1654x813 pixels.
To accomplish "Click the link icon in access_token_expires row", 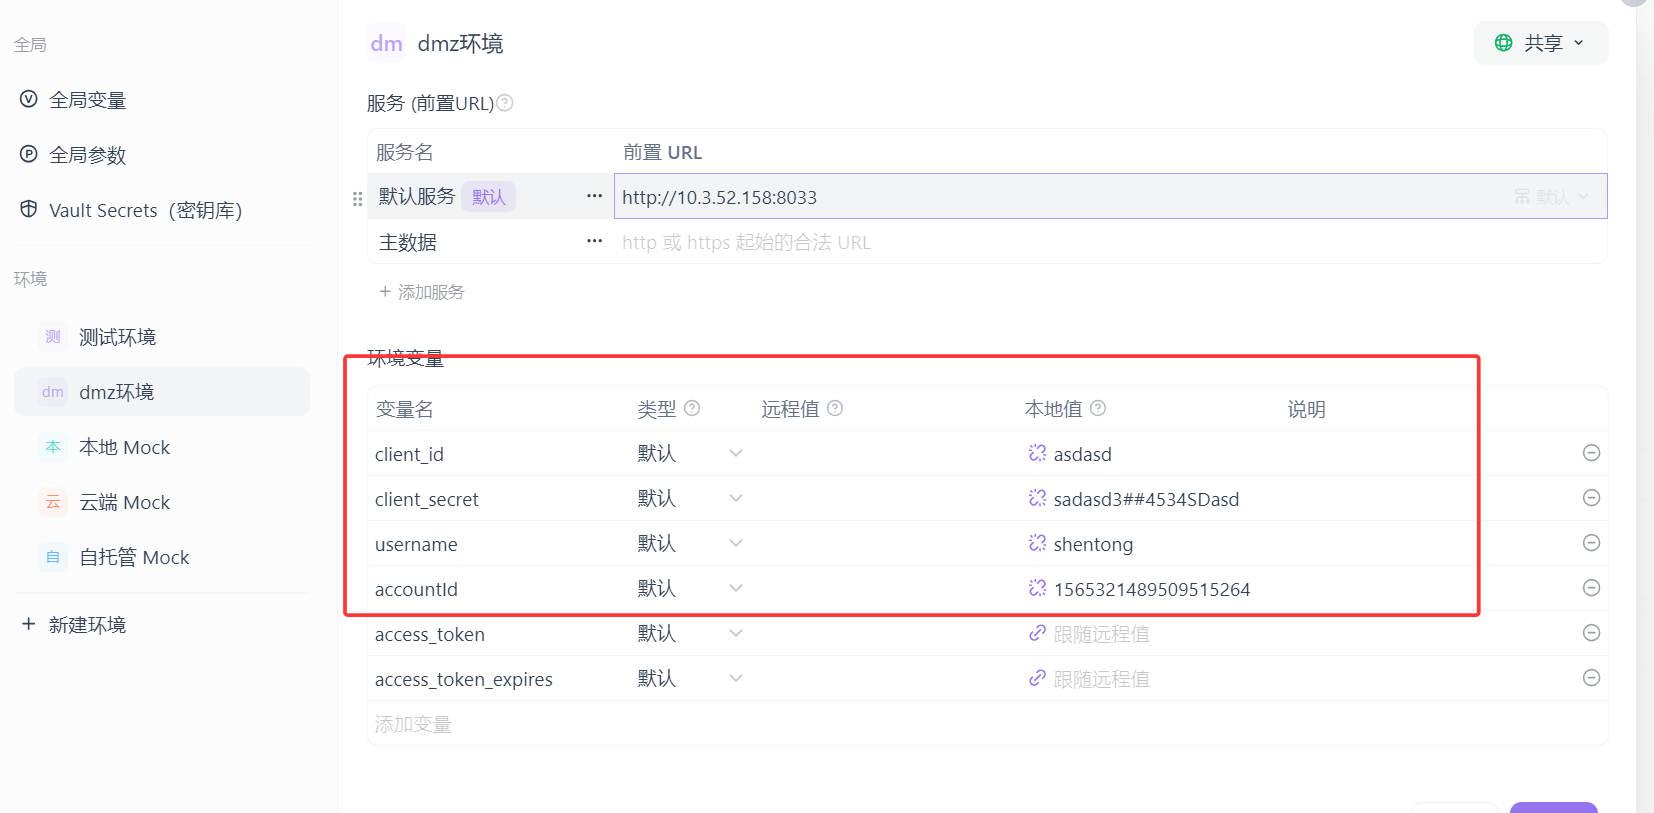I will (1037, 678).
